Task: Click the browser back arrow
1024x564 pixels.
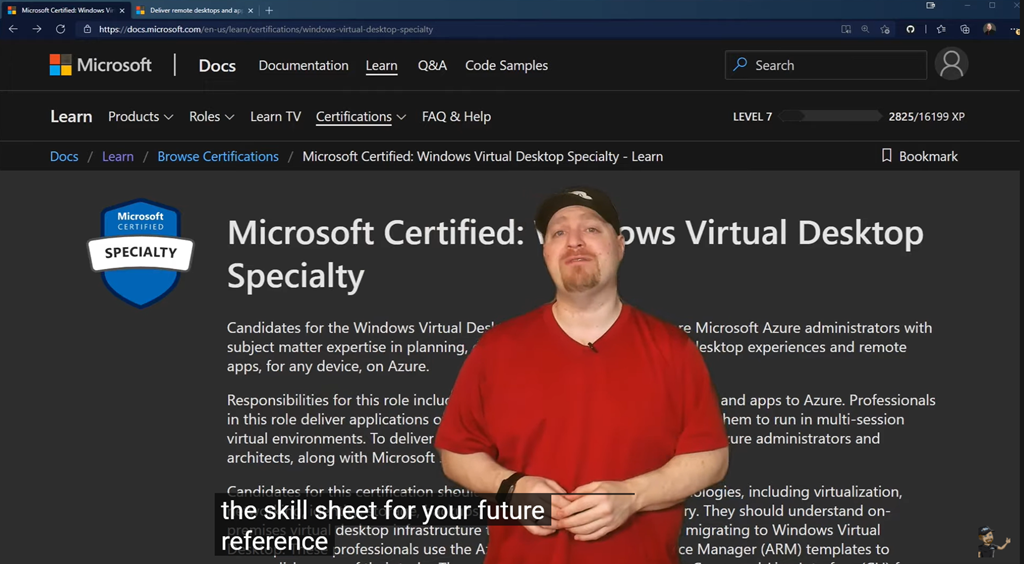Action: pyautogui.click(x=13, y=29)
